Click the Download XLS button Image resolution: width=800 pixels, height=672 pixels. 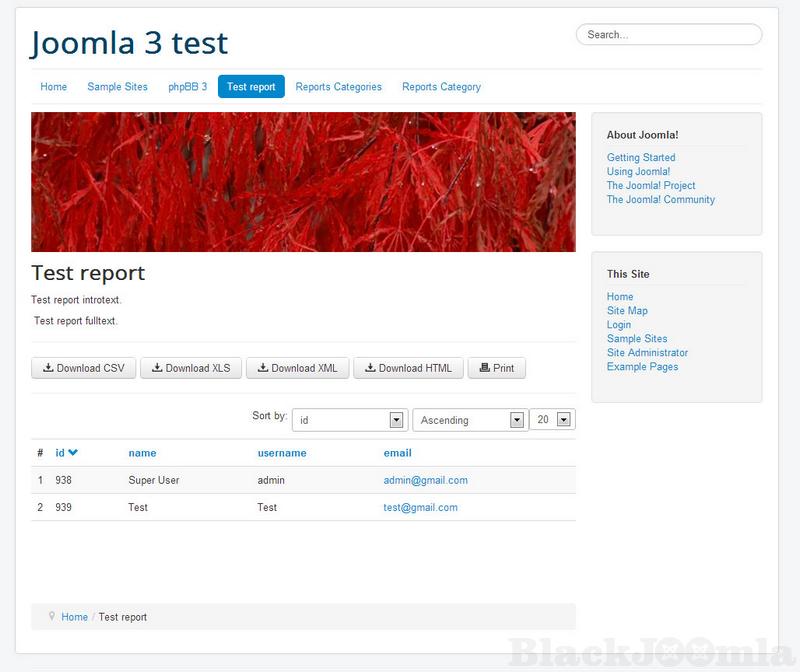(x=190, y=368)
